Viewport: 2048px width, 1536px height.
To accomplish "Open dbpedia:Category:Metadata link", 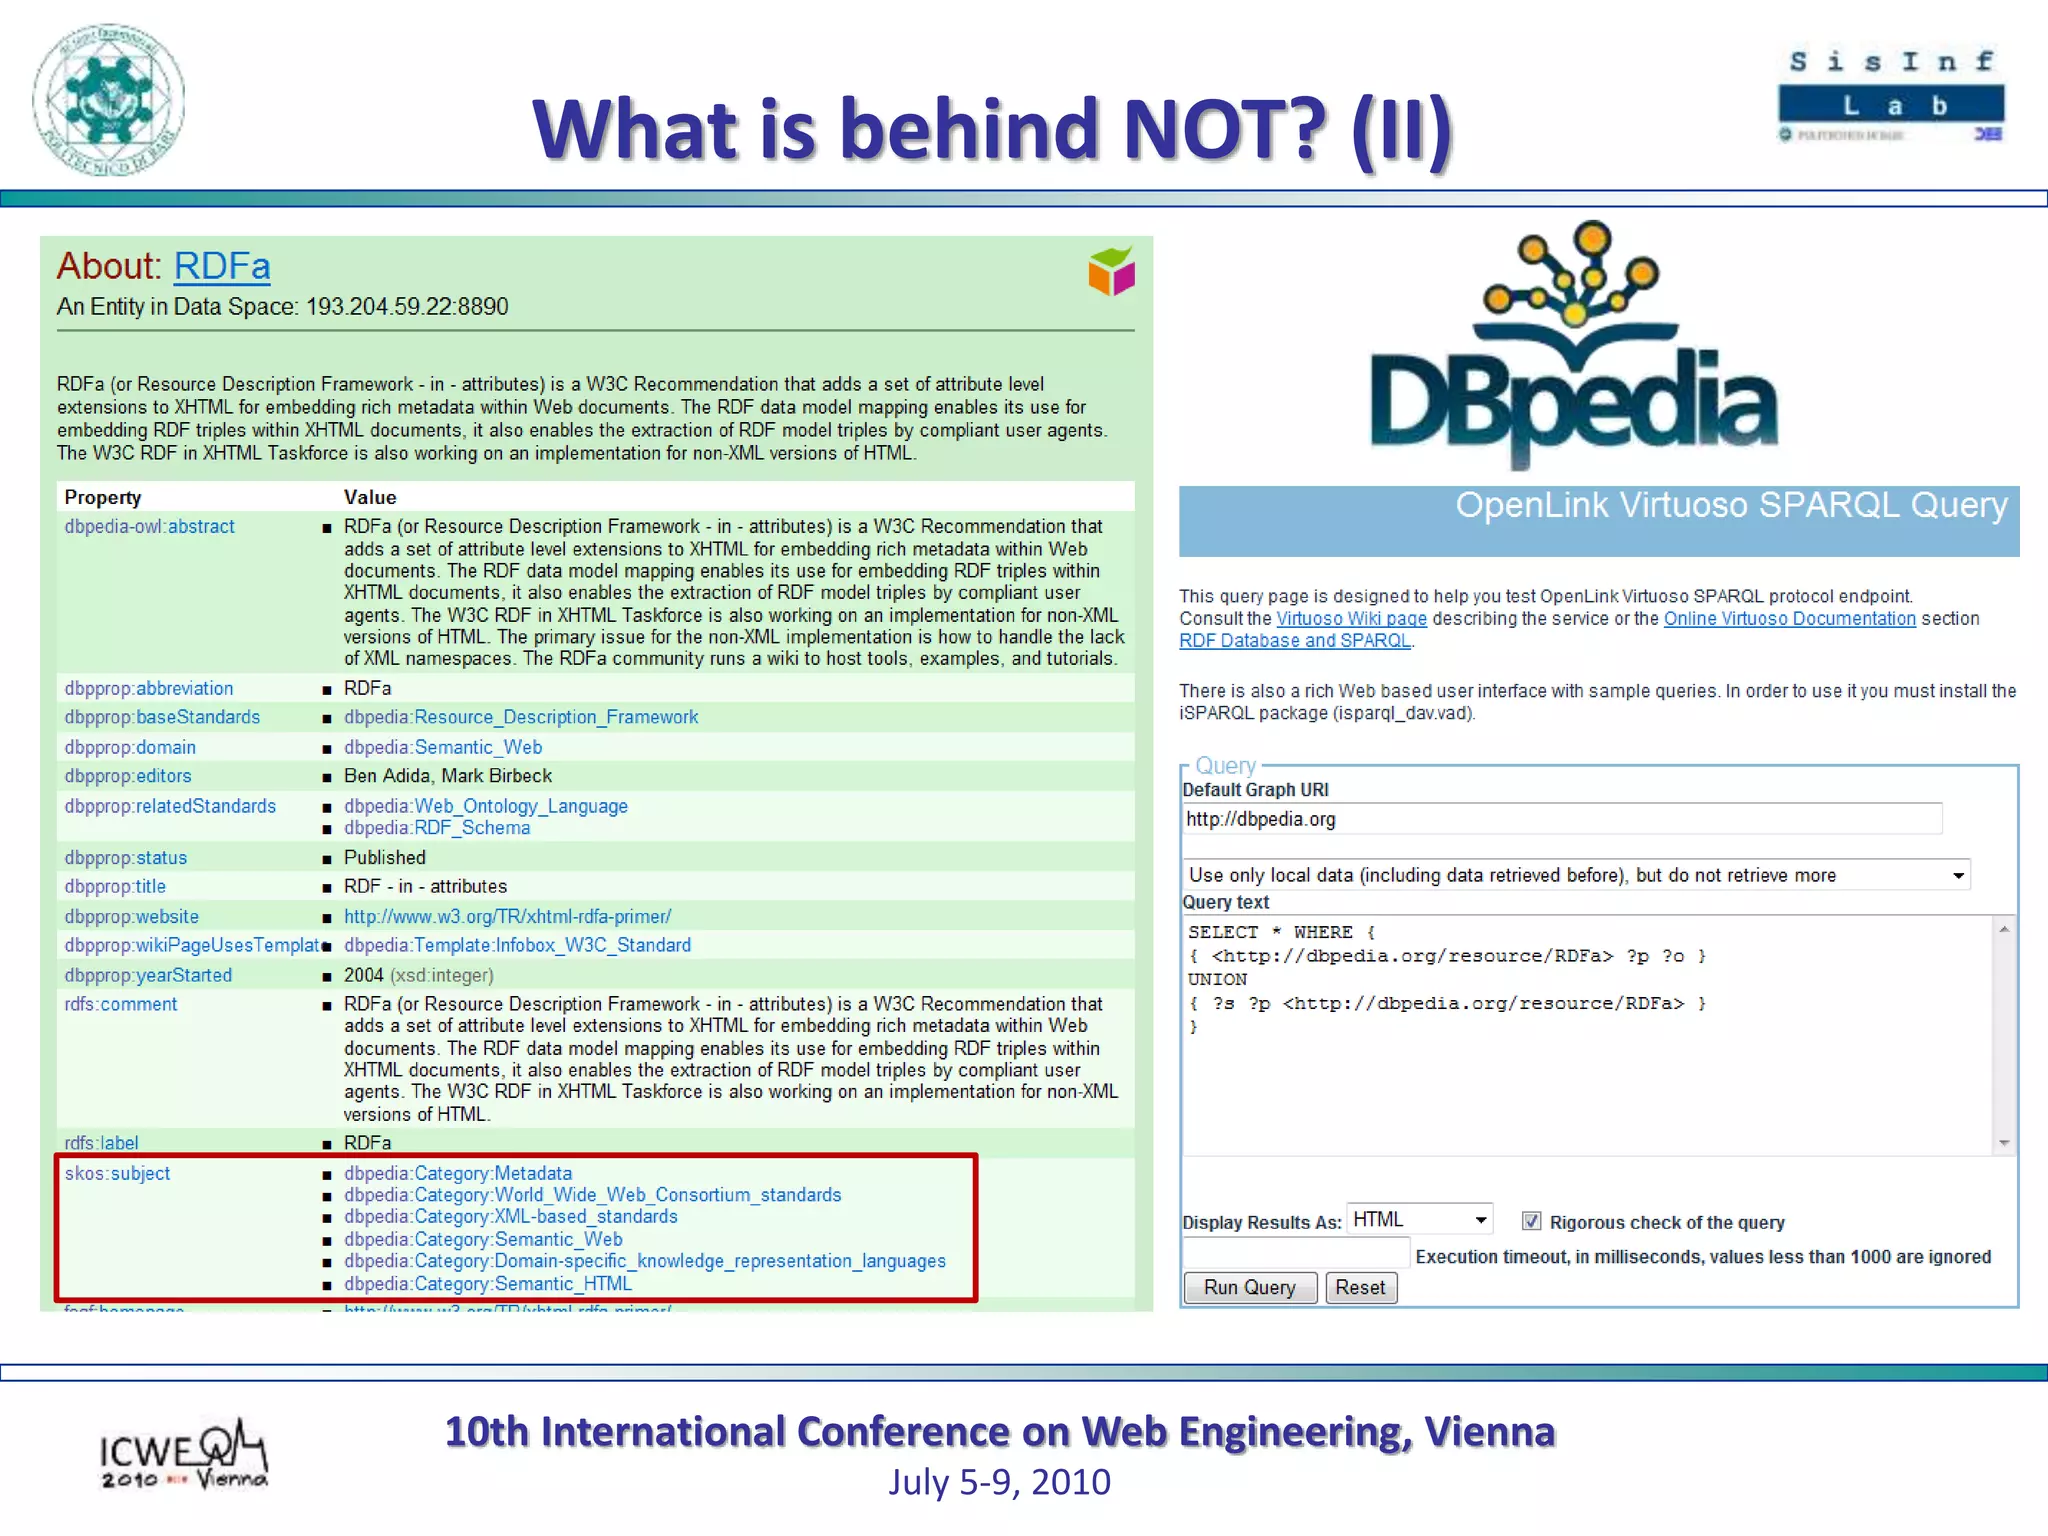I will pyautogui.click(x=458, y=1174).
